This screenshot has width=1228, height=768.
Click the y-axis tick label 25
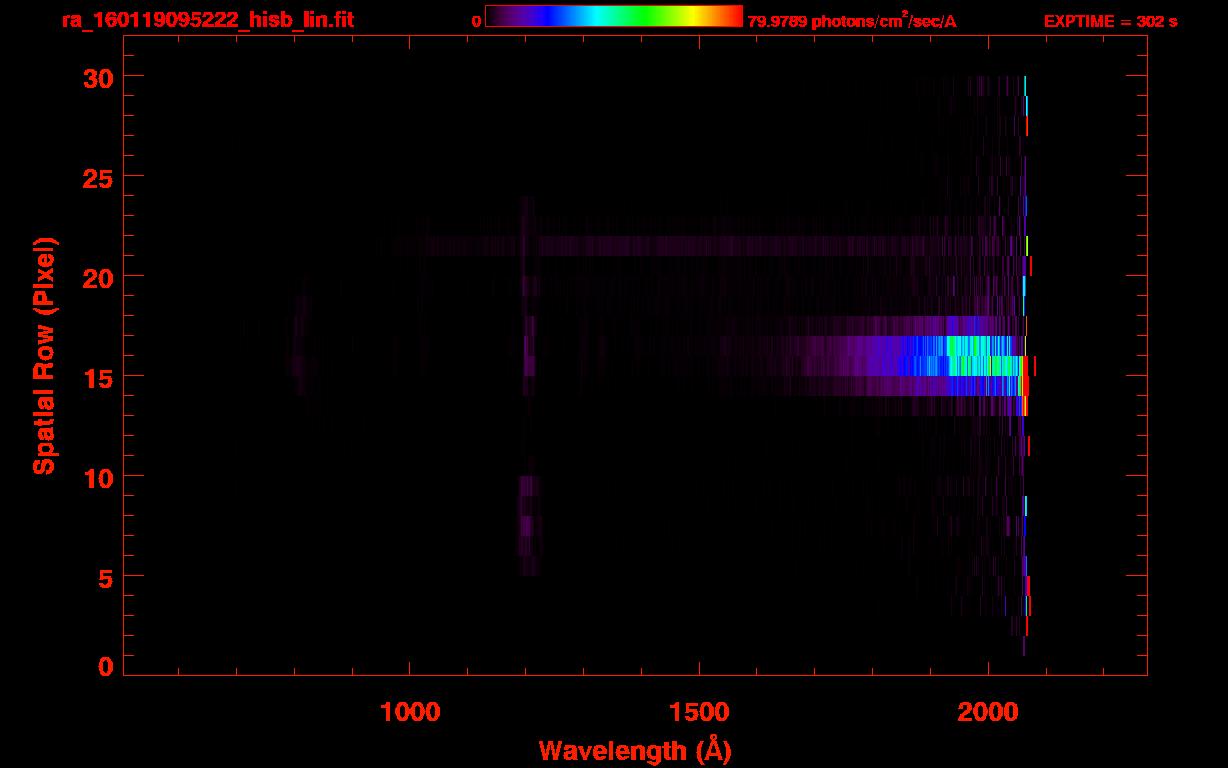click(98, 177)
